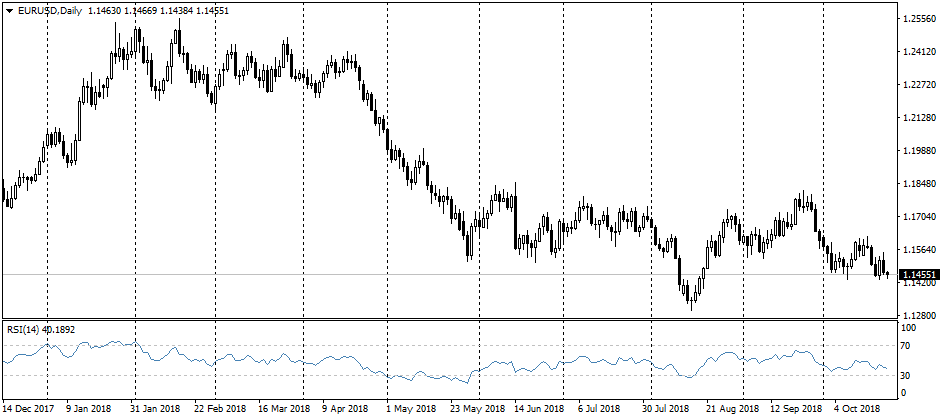Screen dimensions: 940x420
Task: Click the 1.25560 price axis label
Action: tap(917, 19)
